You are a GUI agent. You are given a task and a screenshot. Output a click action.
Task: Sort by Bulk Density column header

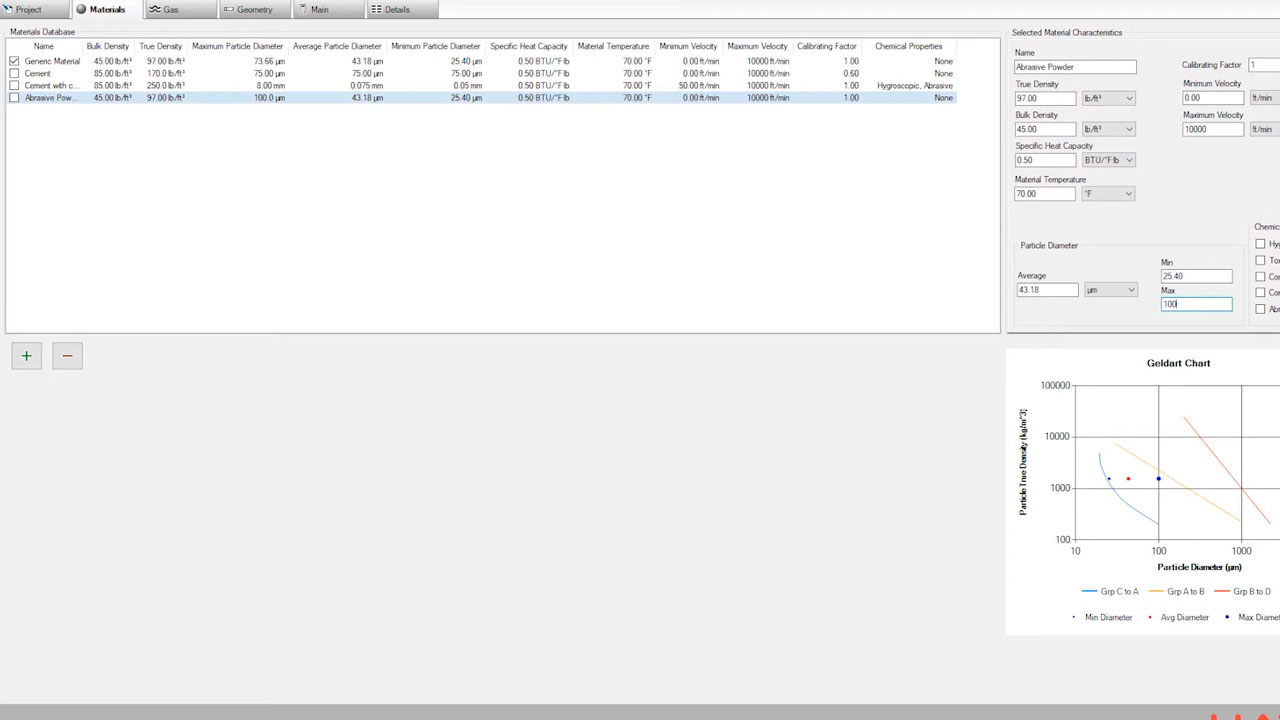click(x=107, y=46)
